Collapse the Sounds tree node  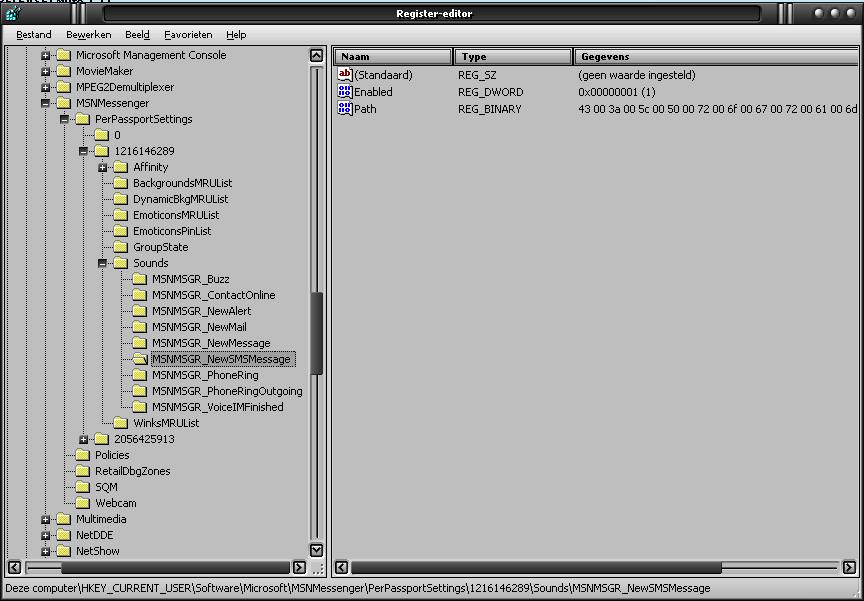[102, 263]
